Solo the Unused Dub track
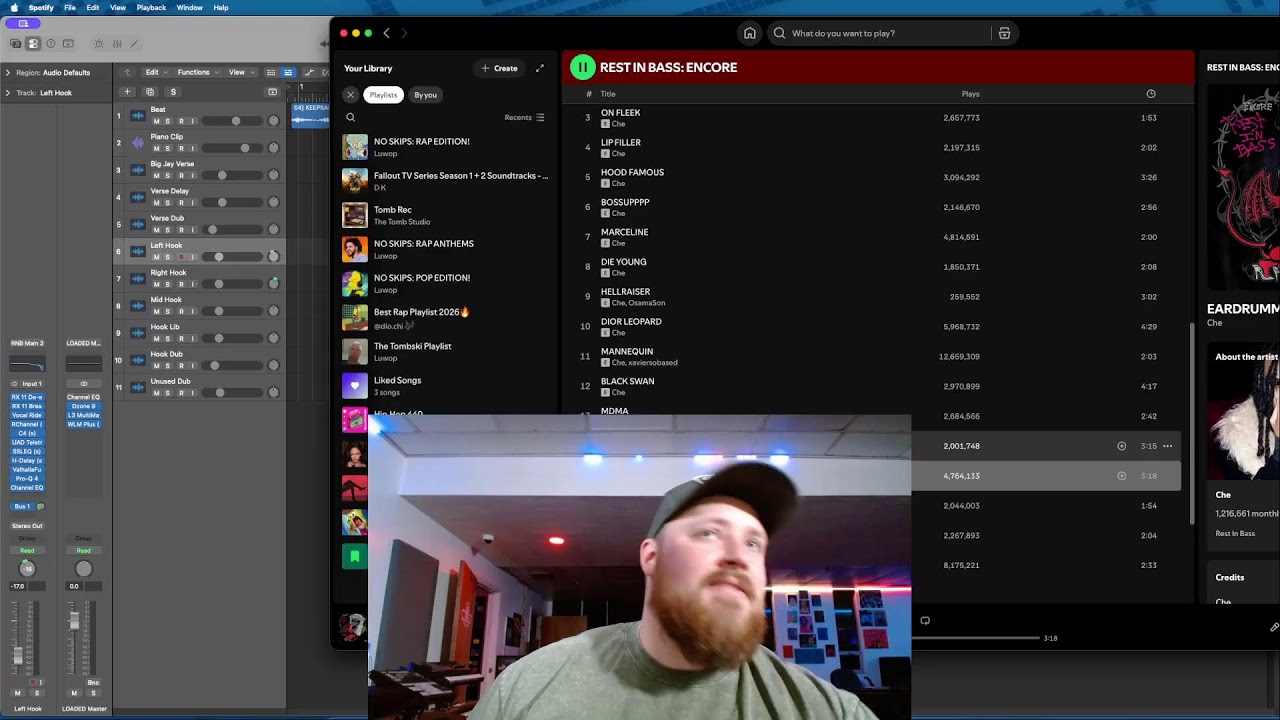This screenshot has width=1280, height=720. pos(168,393)
